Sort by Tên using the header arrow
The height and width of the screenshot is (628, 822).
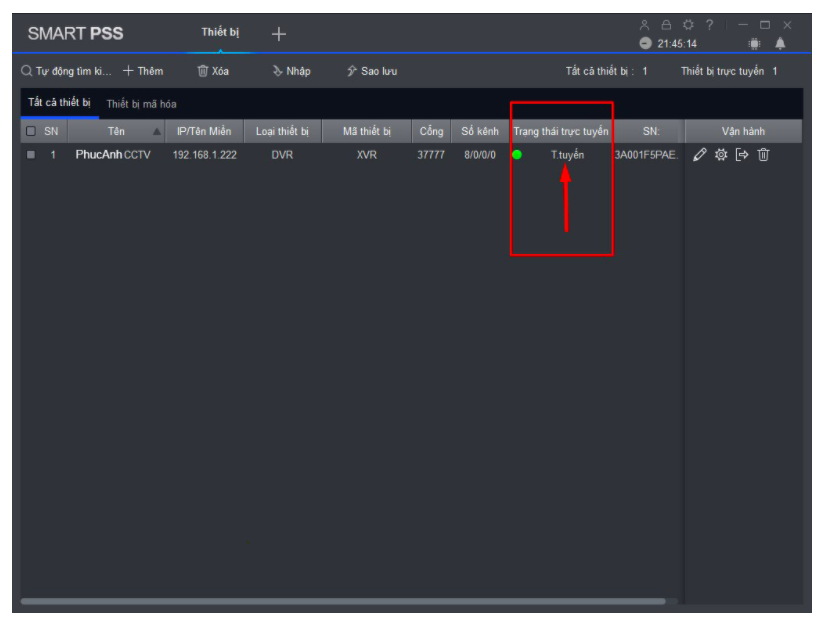[156, 132]
